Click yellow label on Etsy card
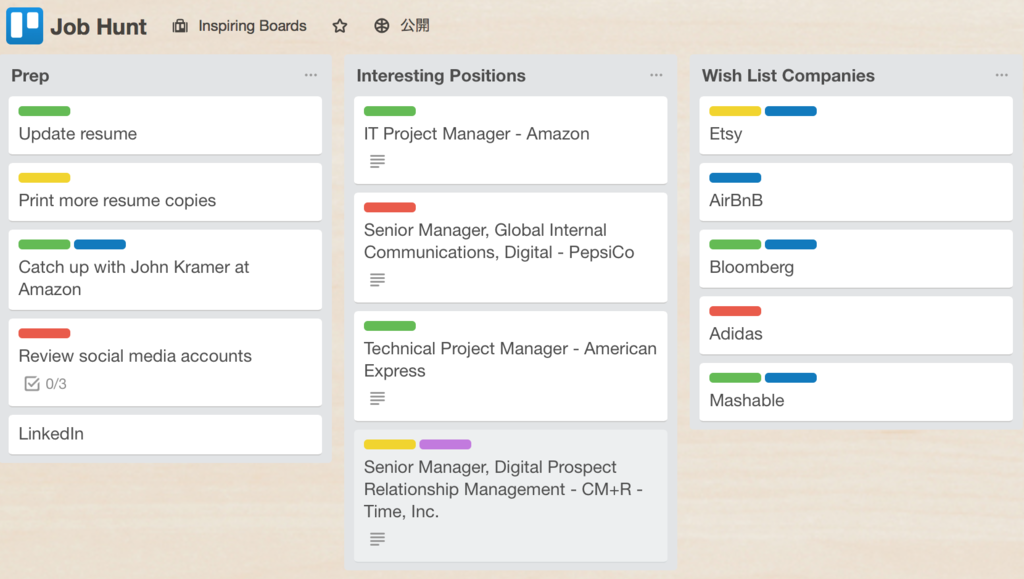1024x579 pixels. [735, 111]
